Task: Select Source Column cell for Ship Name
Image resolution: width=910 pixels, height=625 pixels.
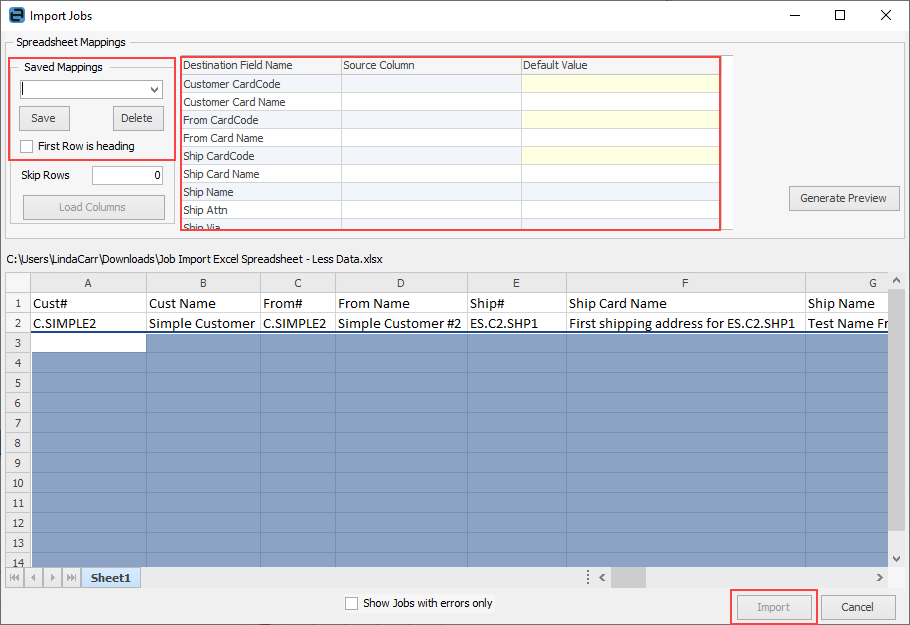Action: pos(431,192)
